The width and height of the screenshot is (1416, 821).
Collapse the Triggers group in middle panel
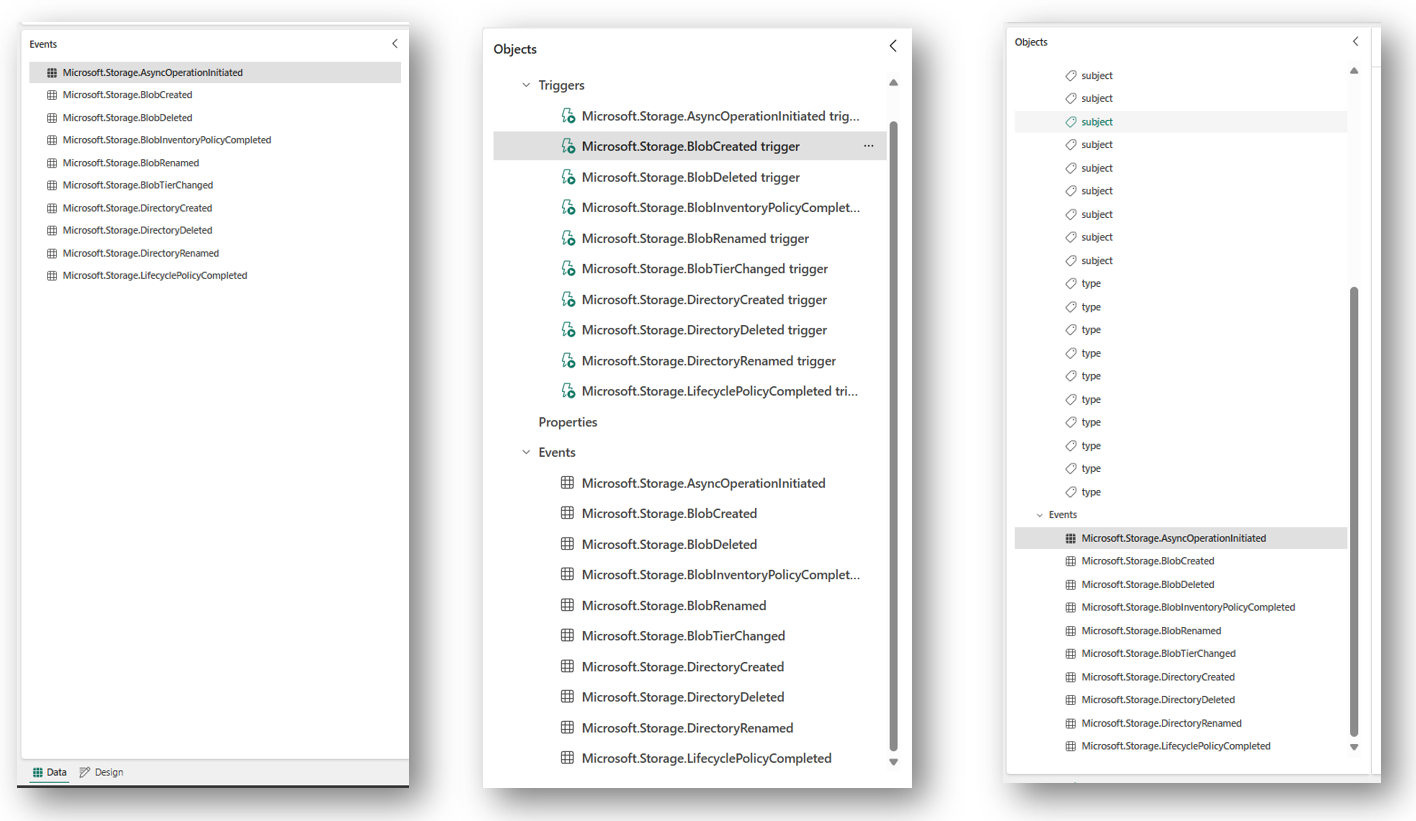click(x=526, y=86)
